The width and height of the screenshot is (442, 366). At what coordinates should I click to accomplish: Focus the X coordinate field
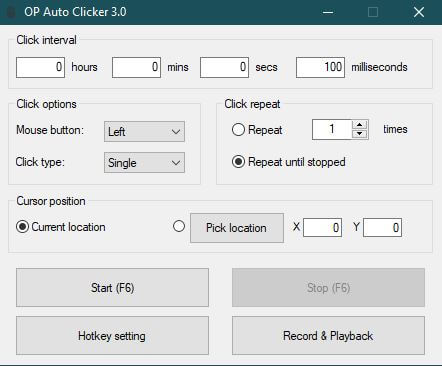coord(322,228)
